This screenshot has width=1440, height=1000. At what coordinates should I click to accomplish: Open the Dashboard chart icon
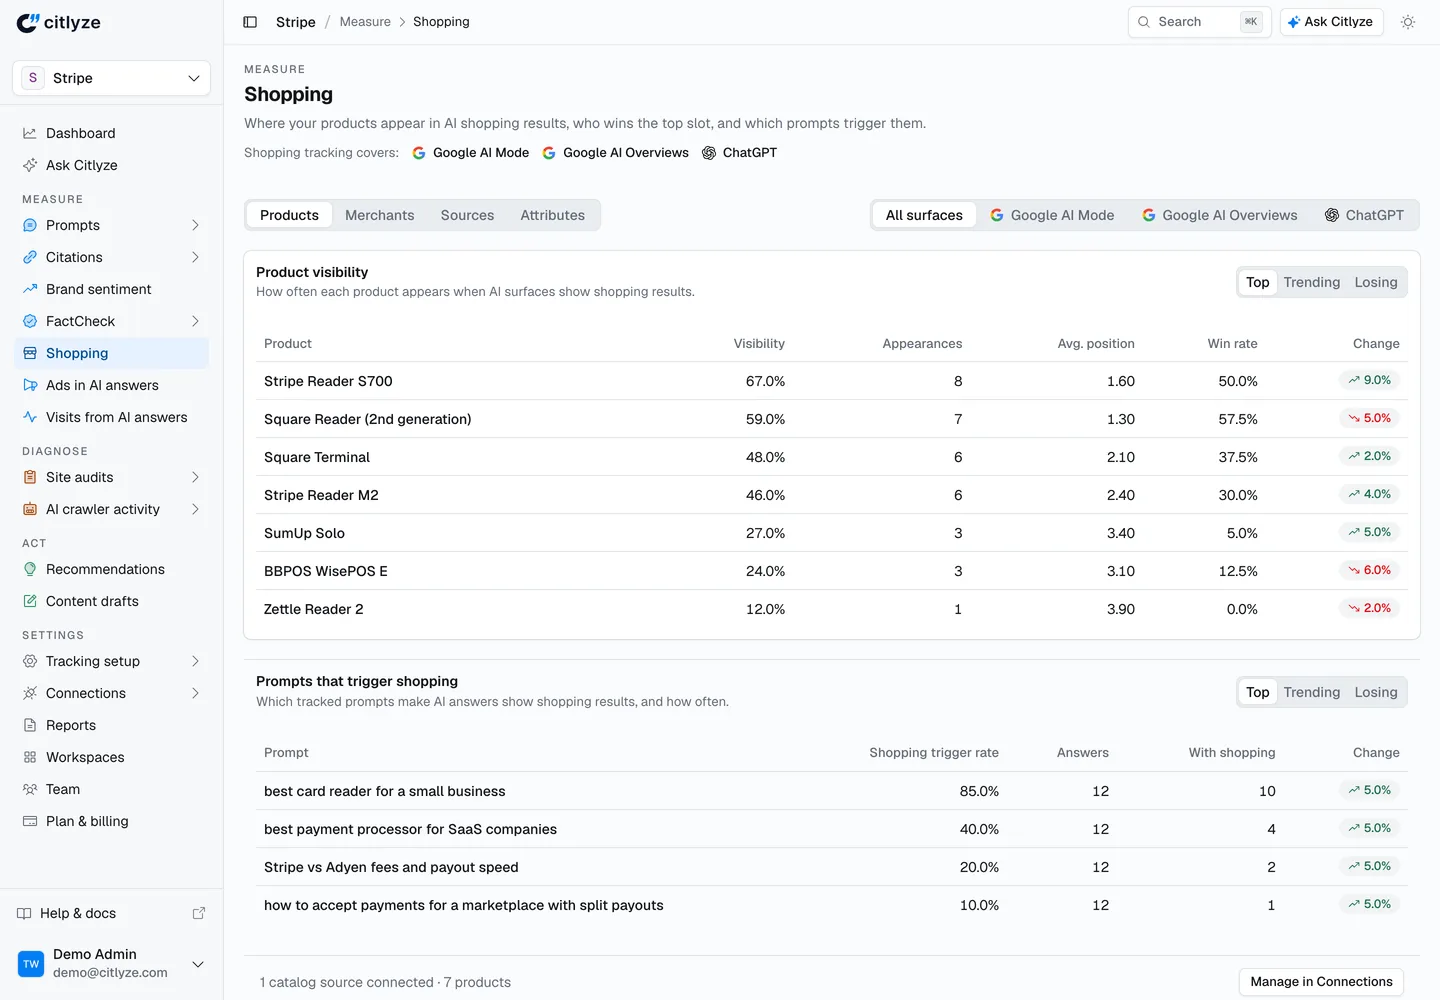coord(30,133)
